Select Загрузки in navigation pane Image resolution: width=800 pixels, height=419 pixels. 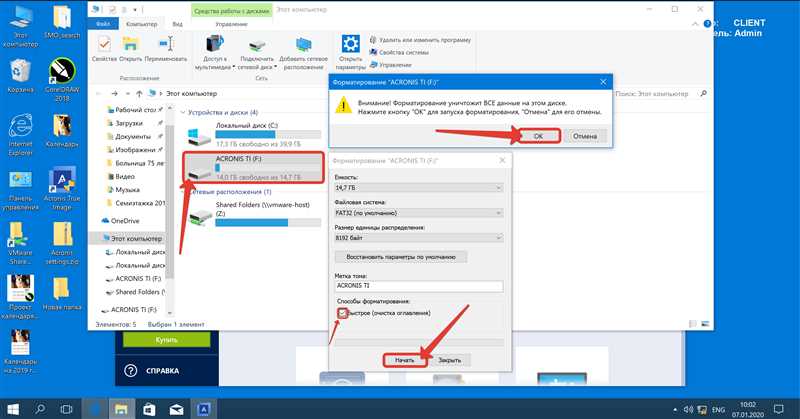click(129, 123)
